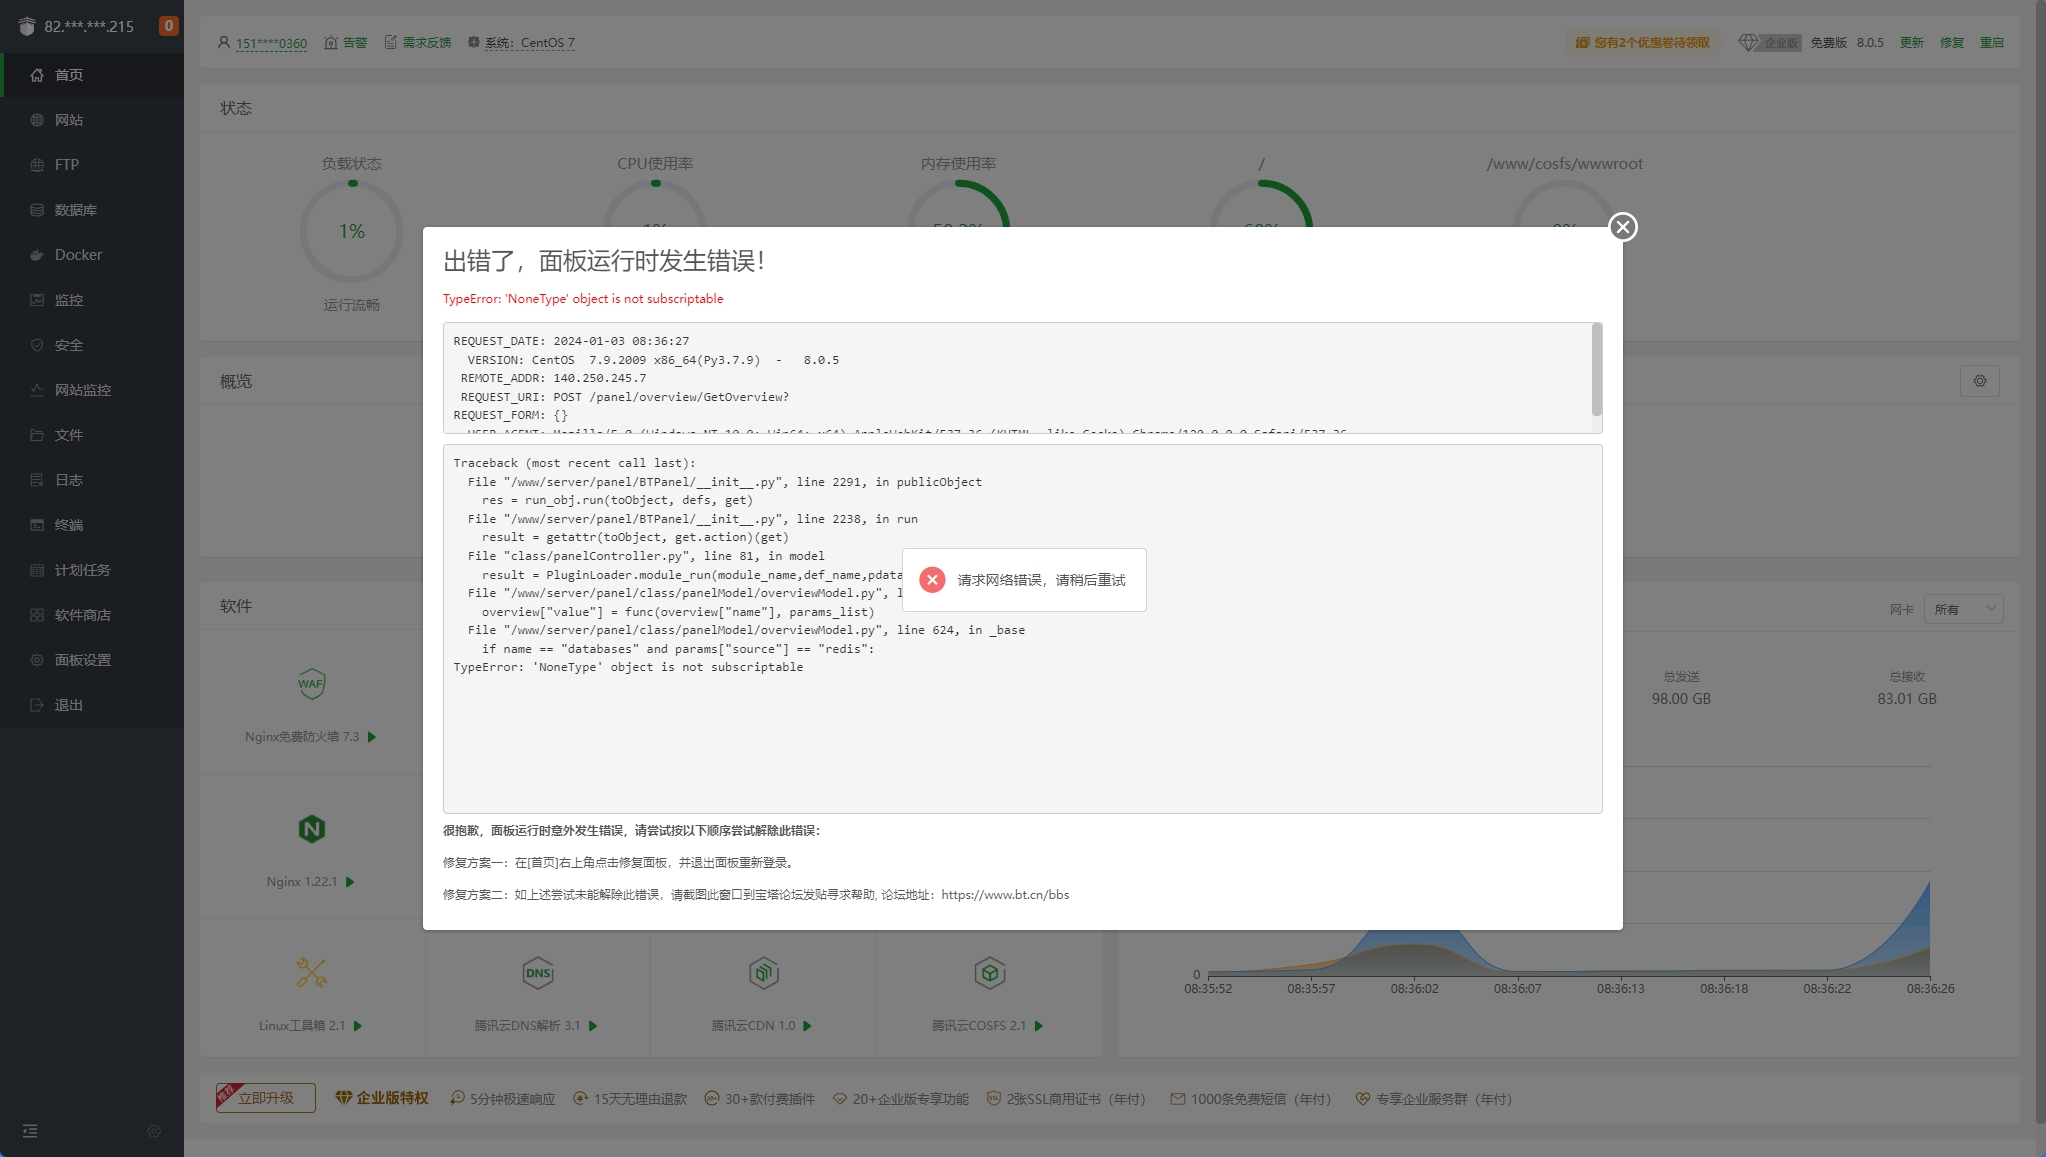This screenshot has height=1157, width=2046.
Task: Click play arrow next to 腾讯云CDN 1.0
Action: coord(808,1026)
